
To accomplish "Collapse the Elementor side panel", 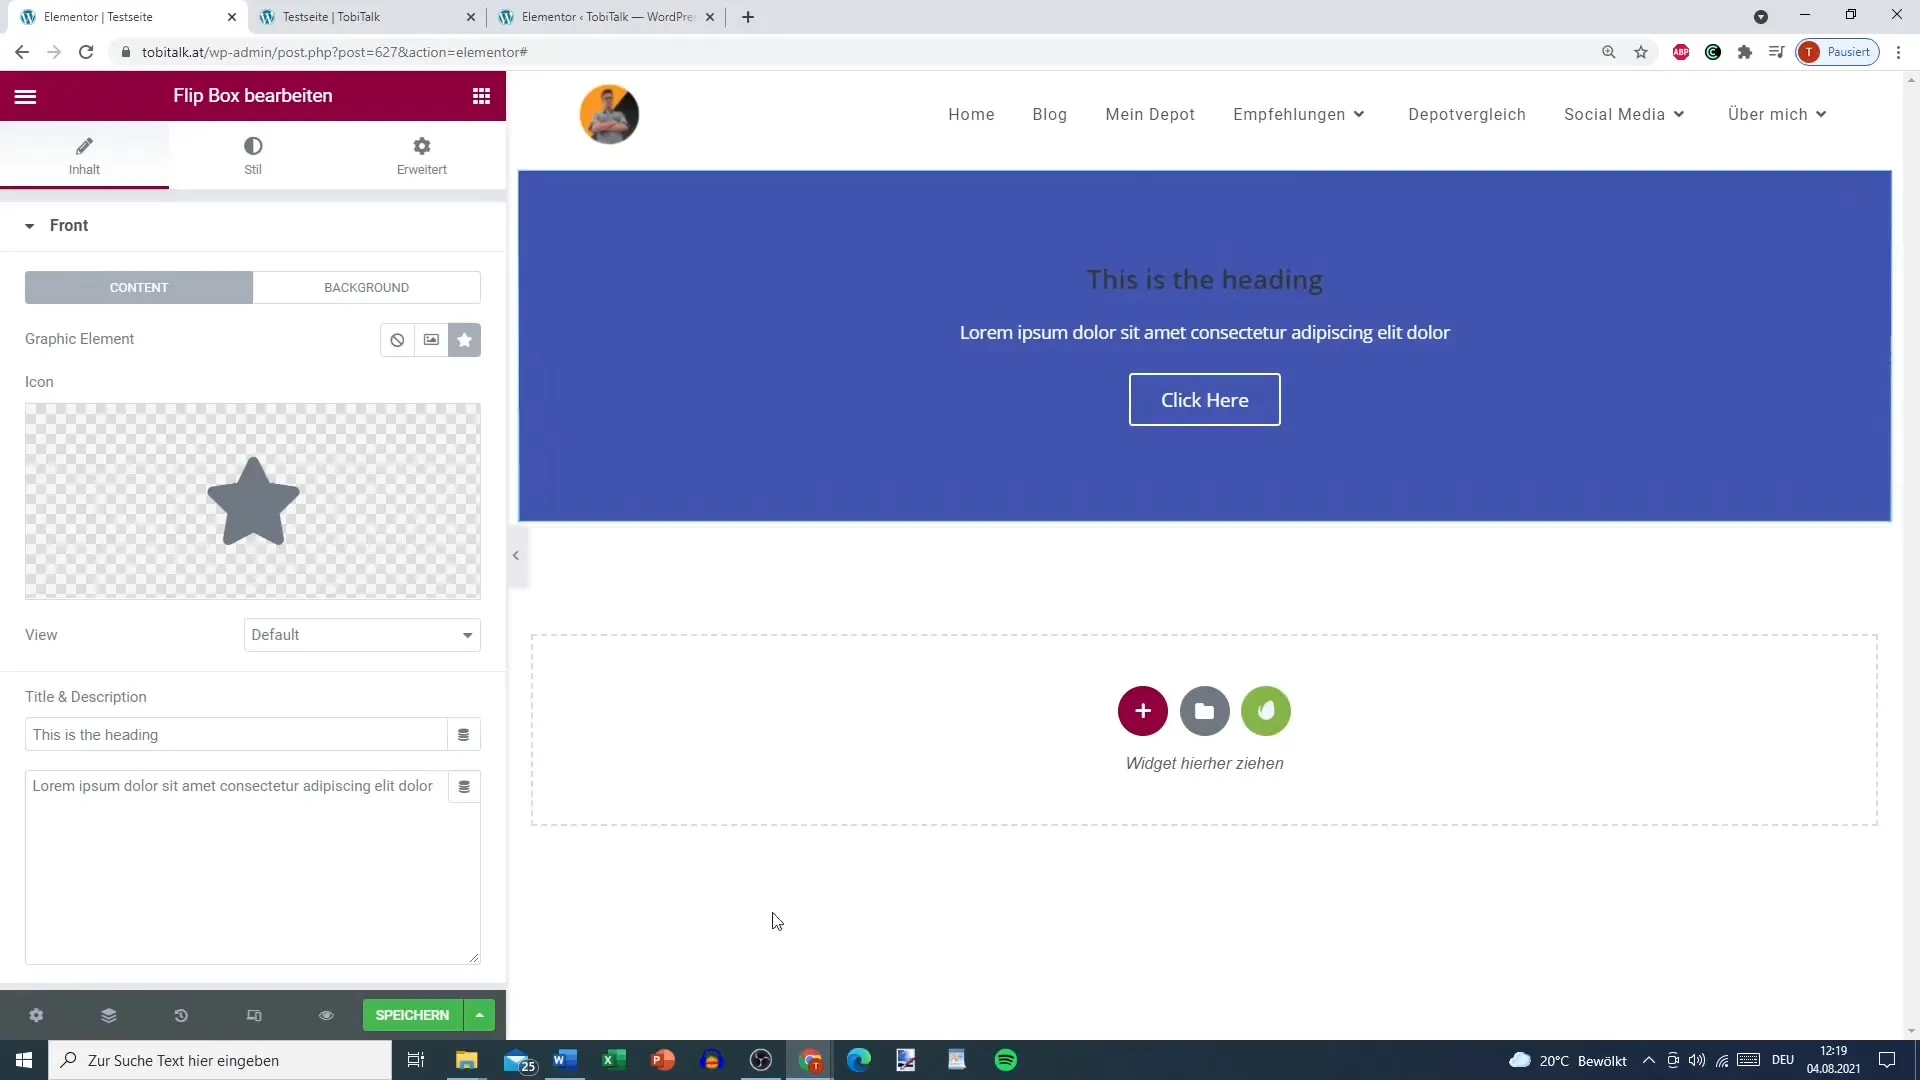I will pos(516,555).
